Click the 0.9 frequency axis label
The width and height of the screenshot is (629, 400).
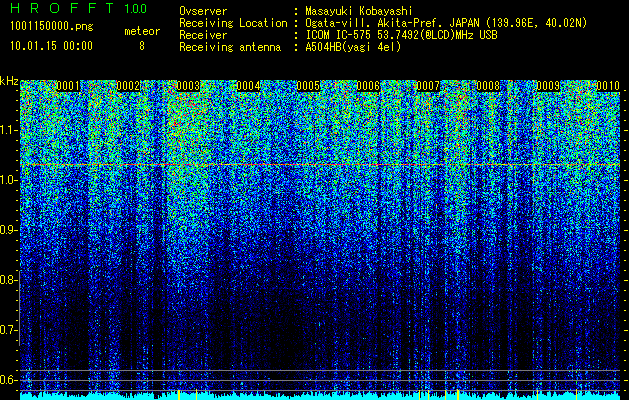point(8,230)
